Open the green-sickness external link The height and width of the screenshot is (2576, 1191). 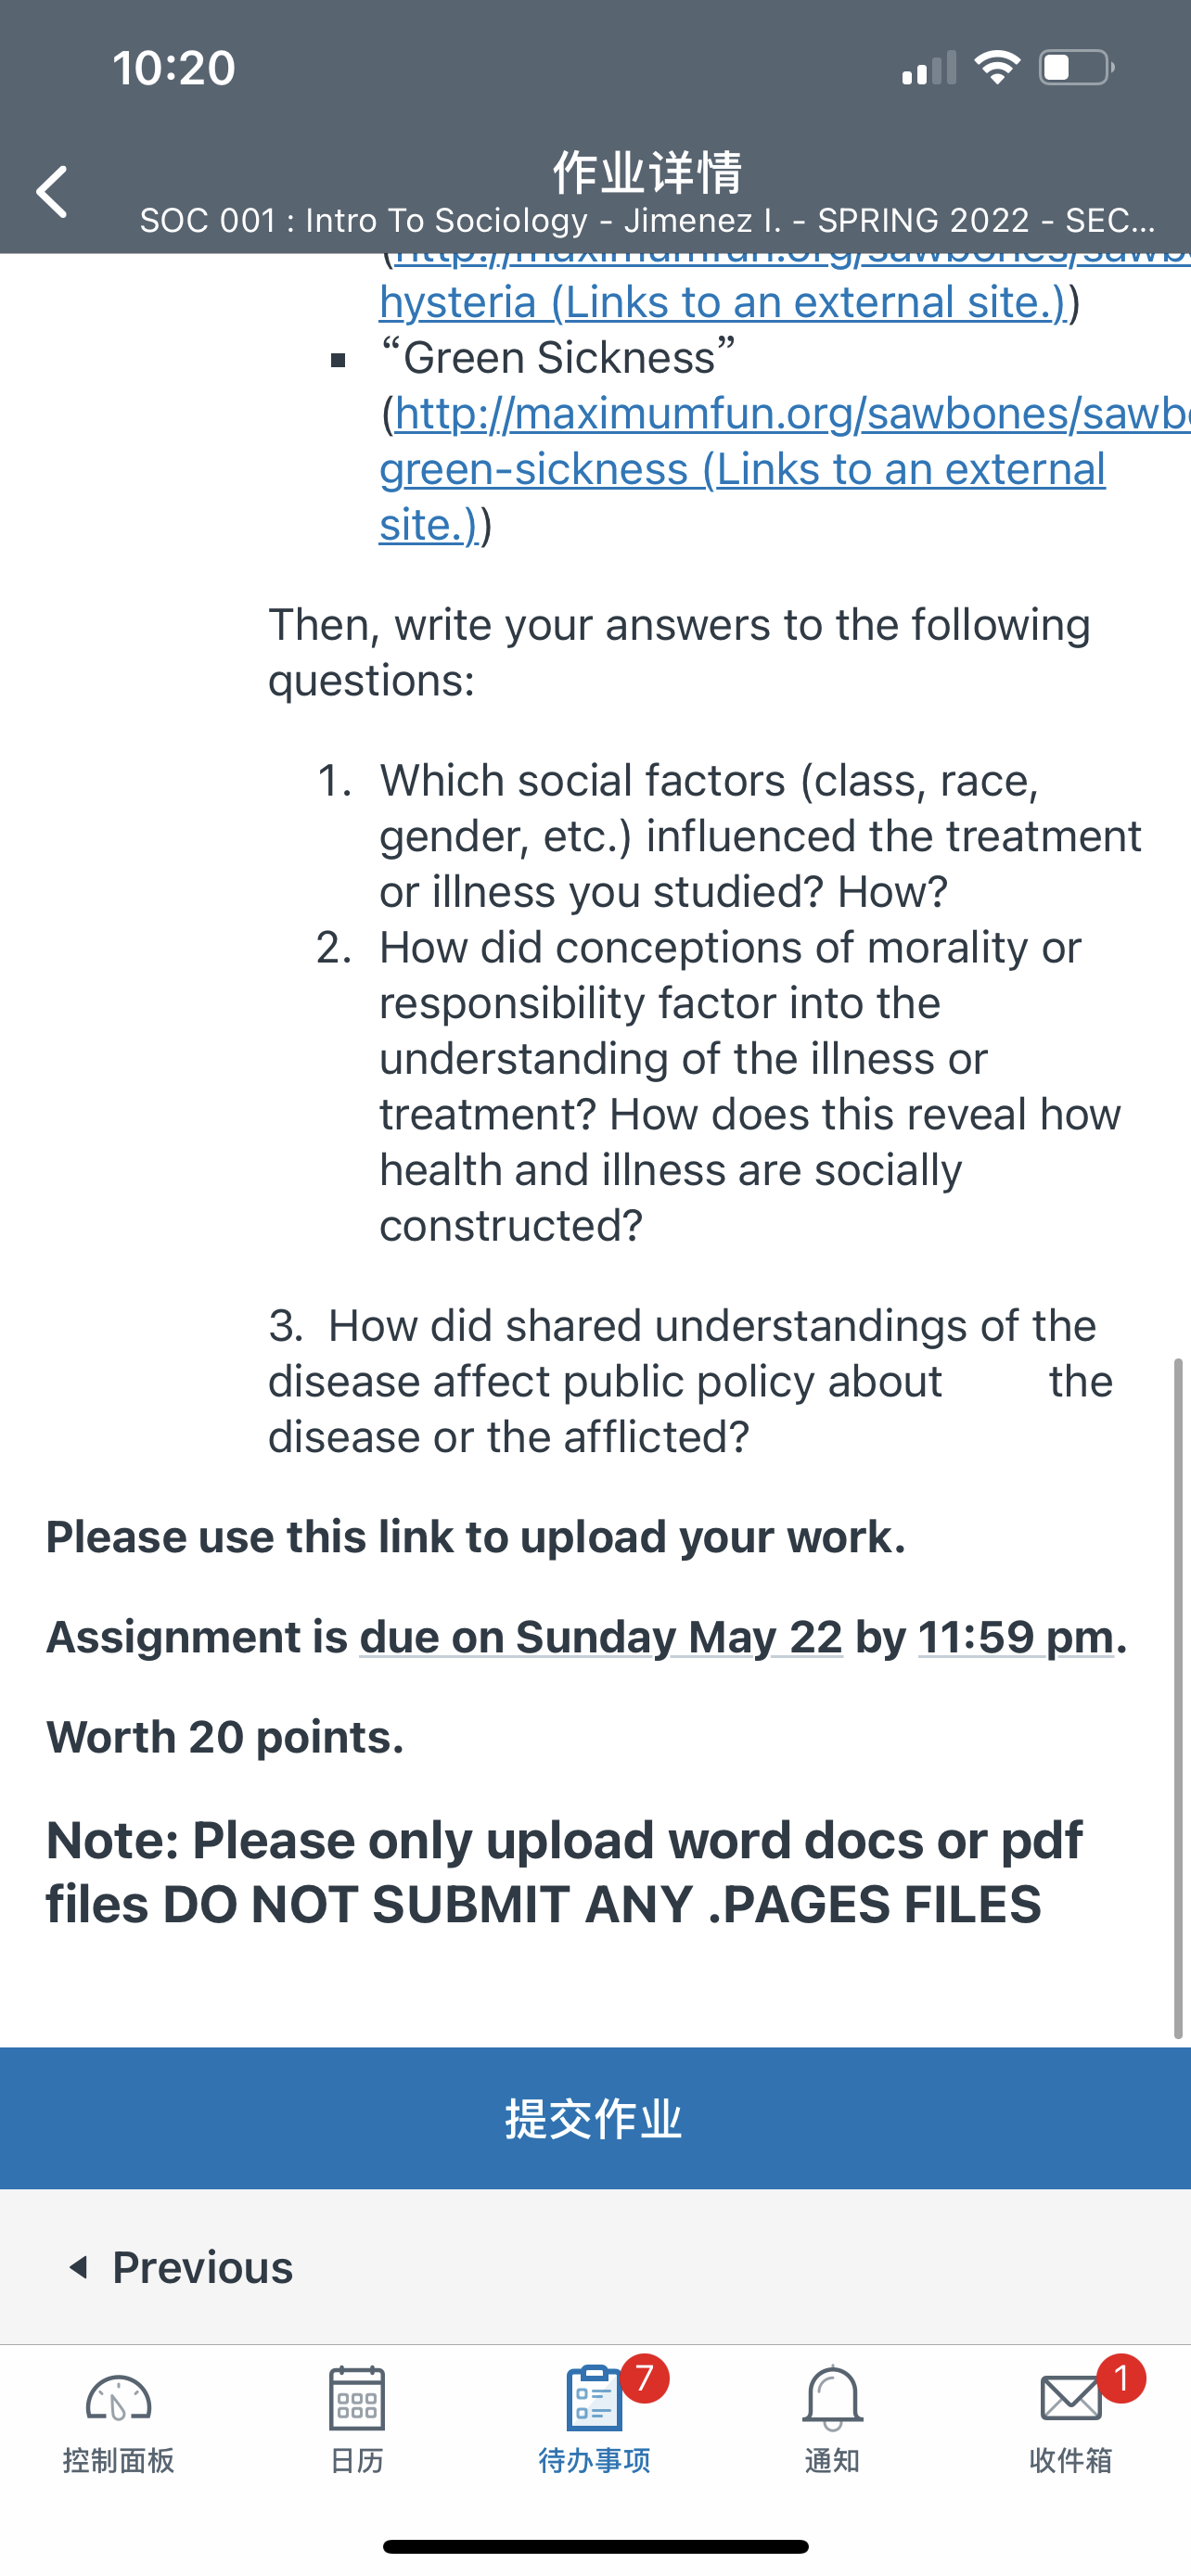tap(742, 496)
